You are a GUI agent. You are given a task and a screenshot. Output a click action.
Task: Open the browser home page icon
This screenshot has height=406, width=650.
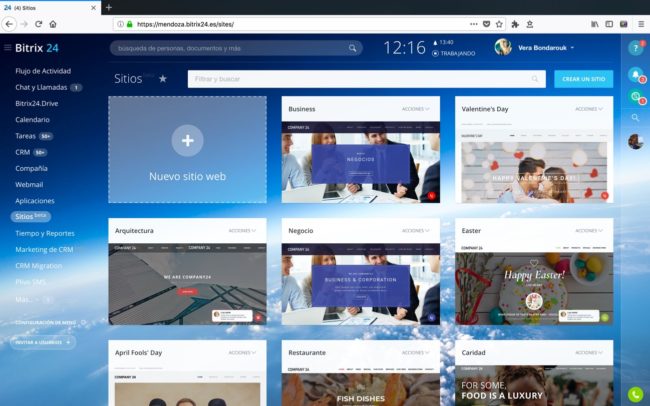click(x=53, y=24)
